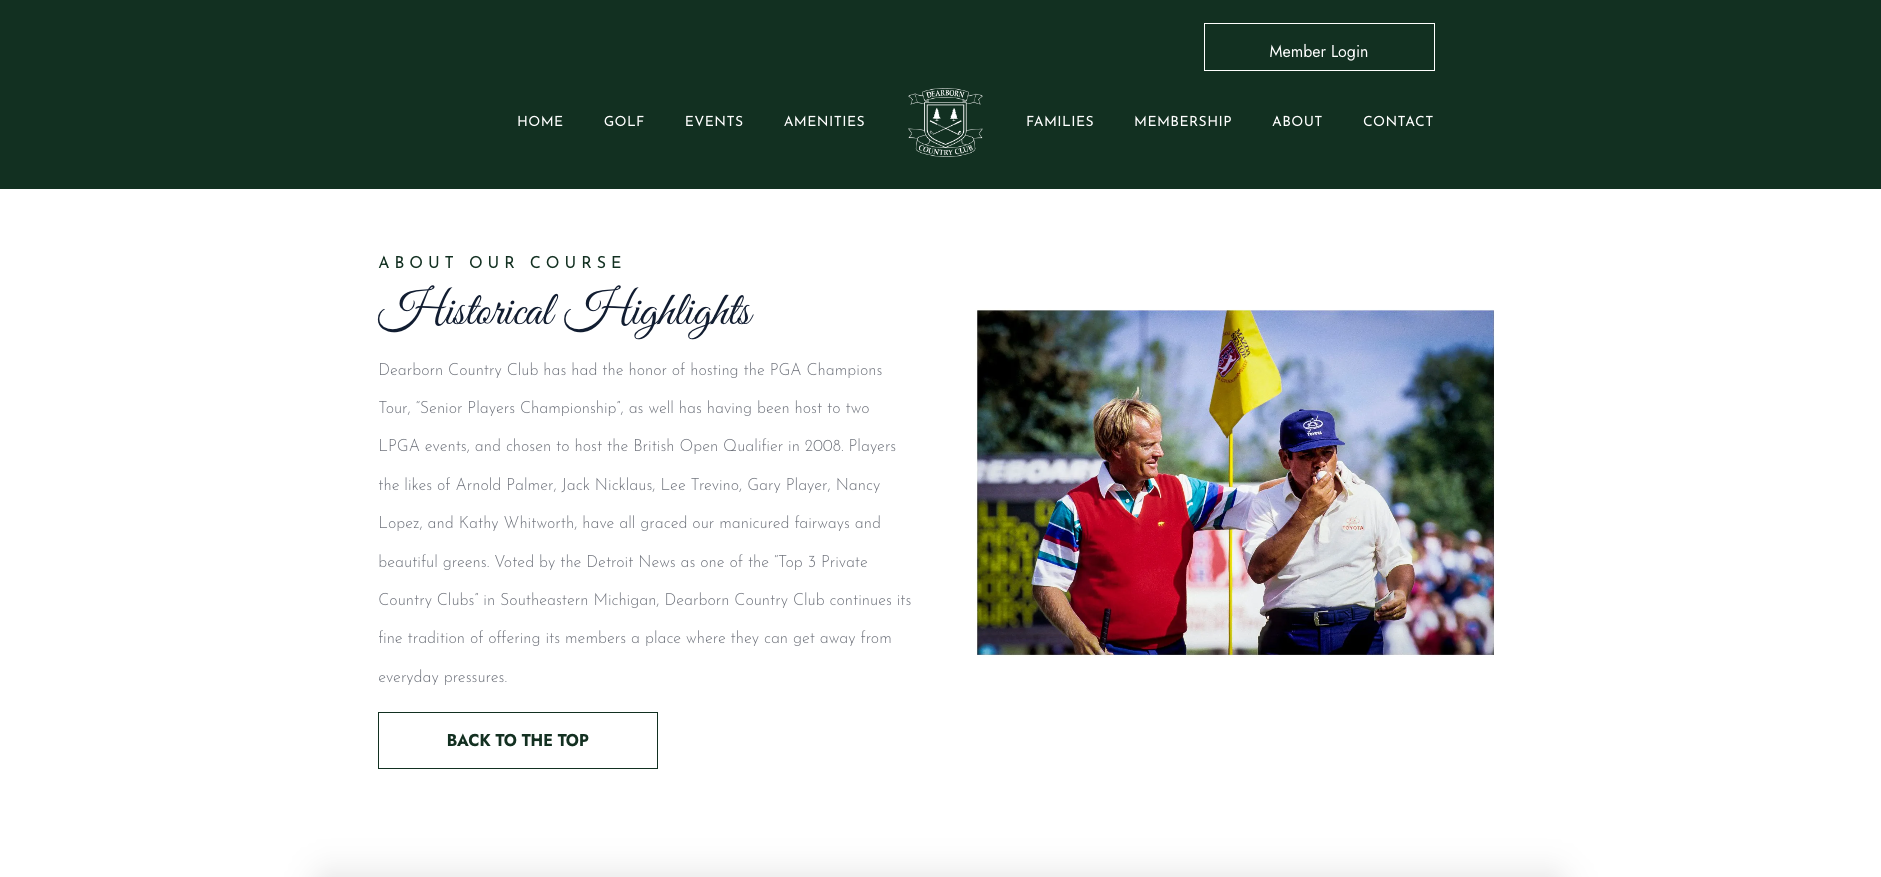Screen dimensions: 1881x877
Task: Click the BACK TO THE TOP button
Action: pos(518,740)
